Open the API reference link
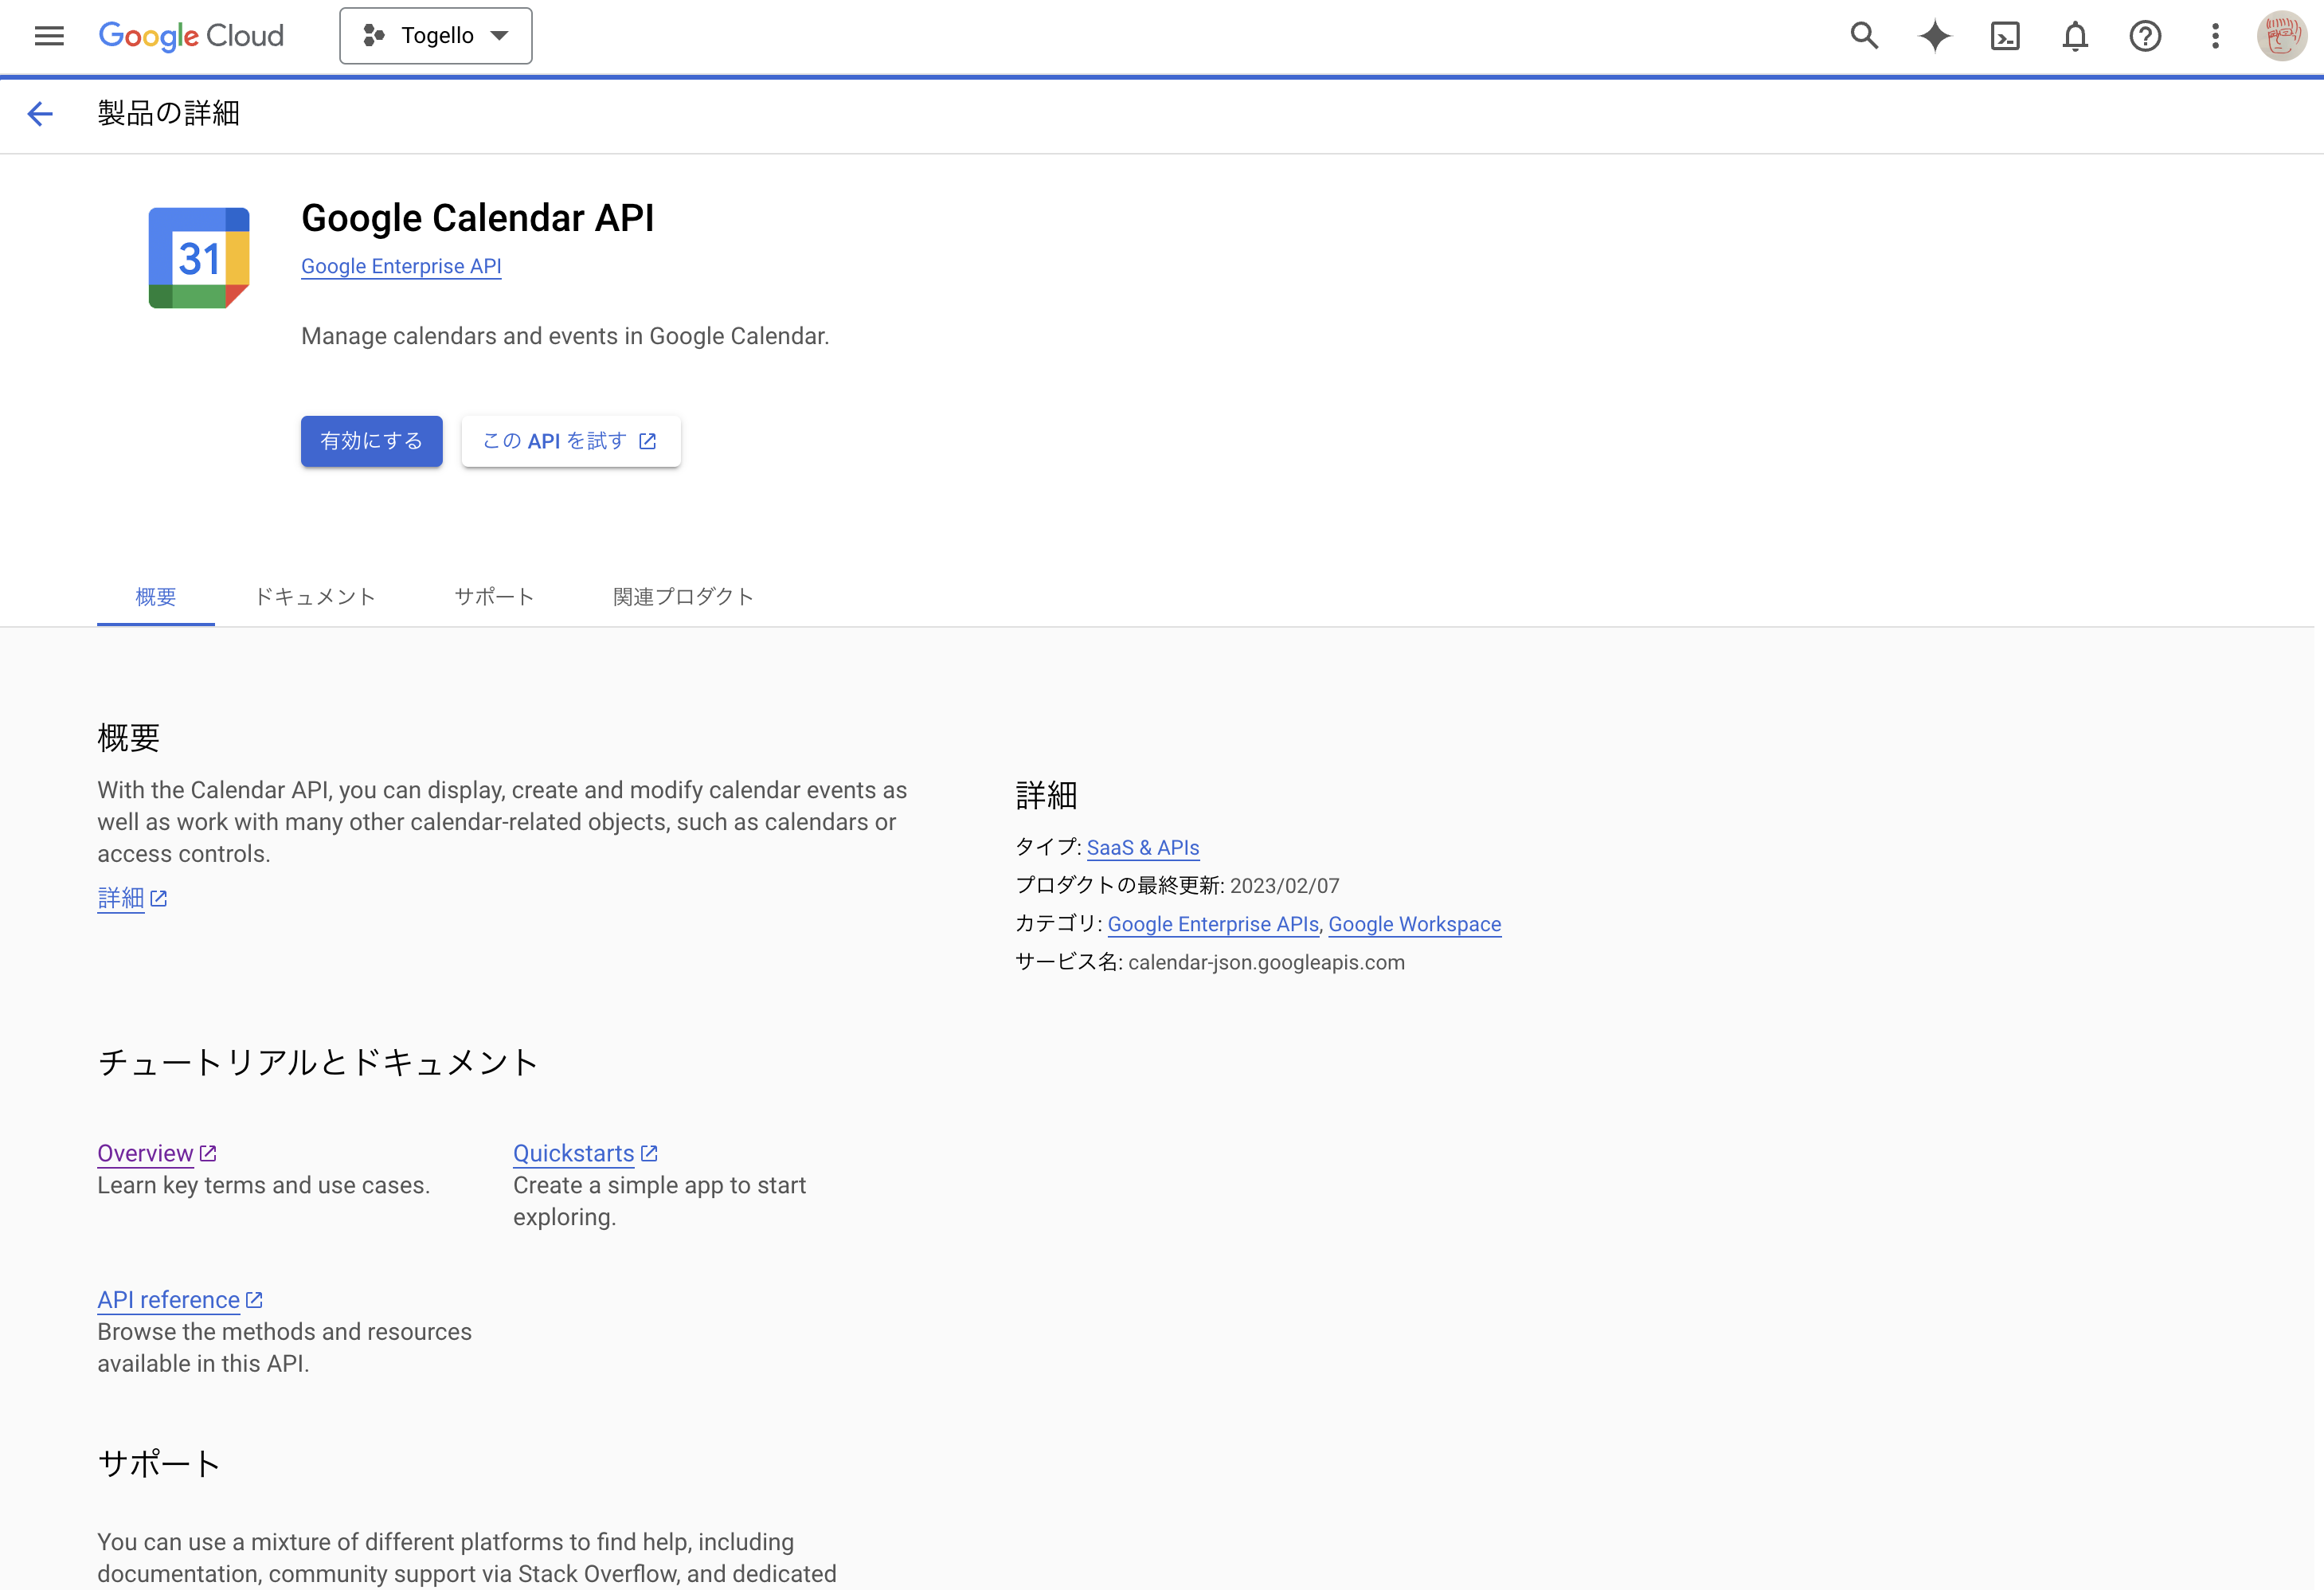This screenshot has width=2324, height=1590. (x=168, y=1299)
